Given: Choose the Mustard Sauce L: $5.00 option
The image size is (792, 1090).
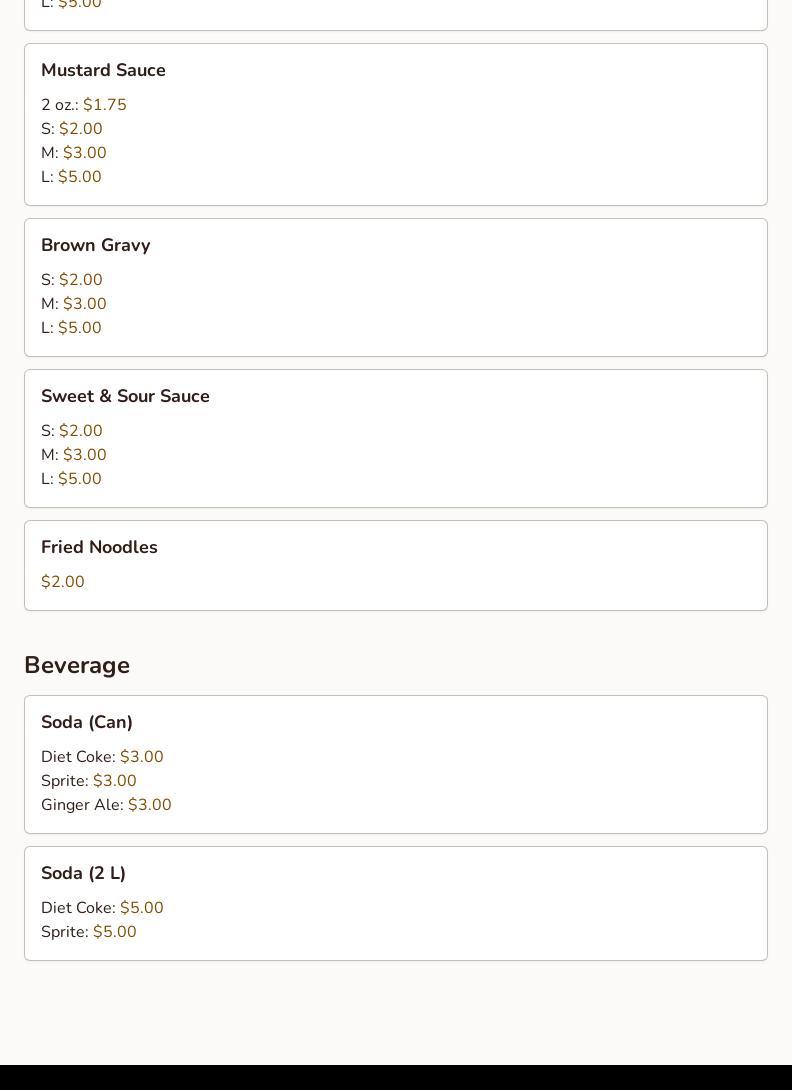Looking at the screenshot, I should [71, 177].
